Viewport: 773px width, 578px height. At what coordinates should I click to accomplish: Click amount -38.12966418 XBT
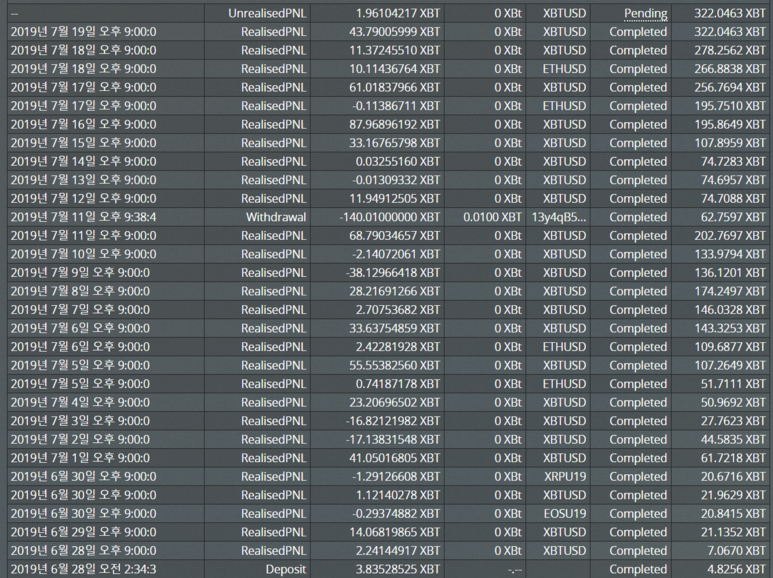pyautogui.click(x=393, y=273)
